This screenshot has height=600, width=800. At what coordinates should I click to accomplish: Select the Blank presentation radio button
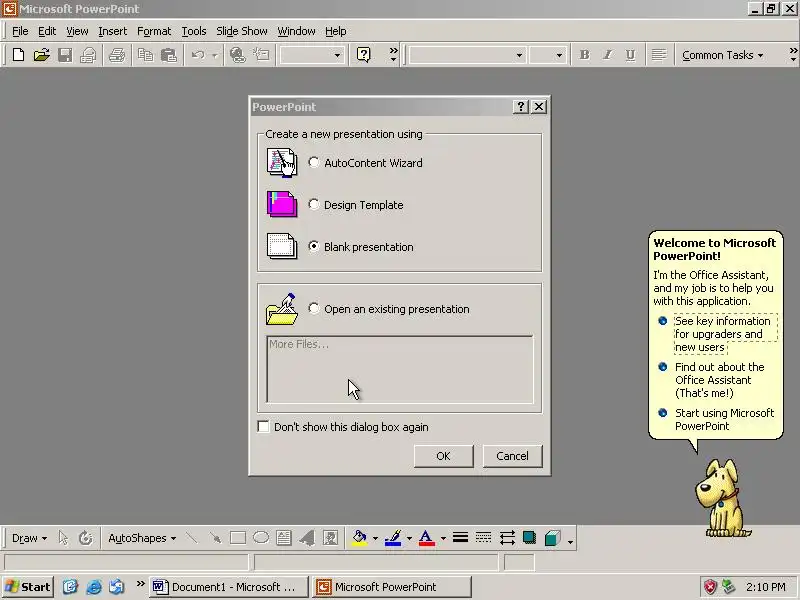(x=314, y=246)
